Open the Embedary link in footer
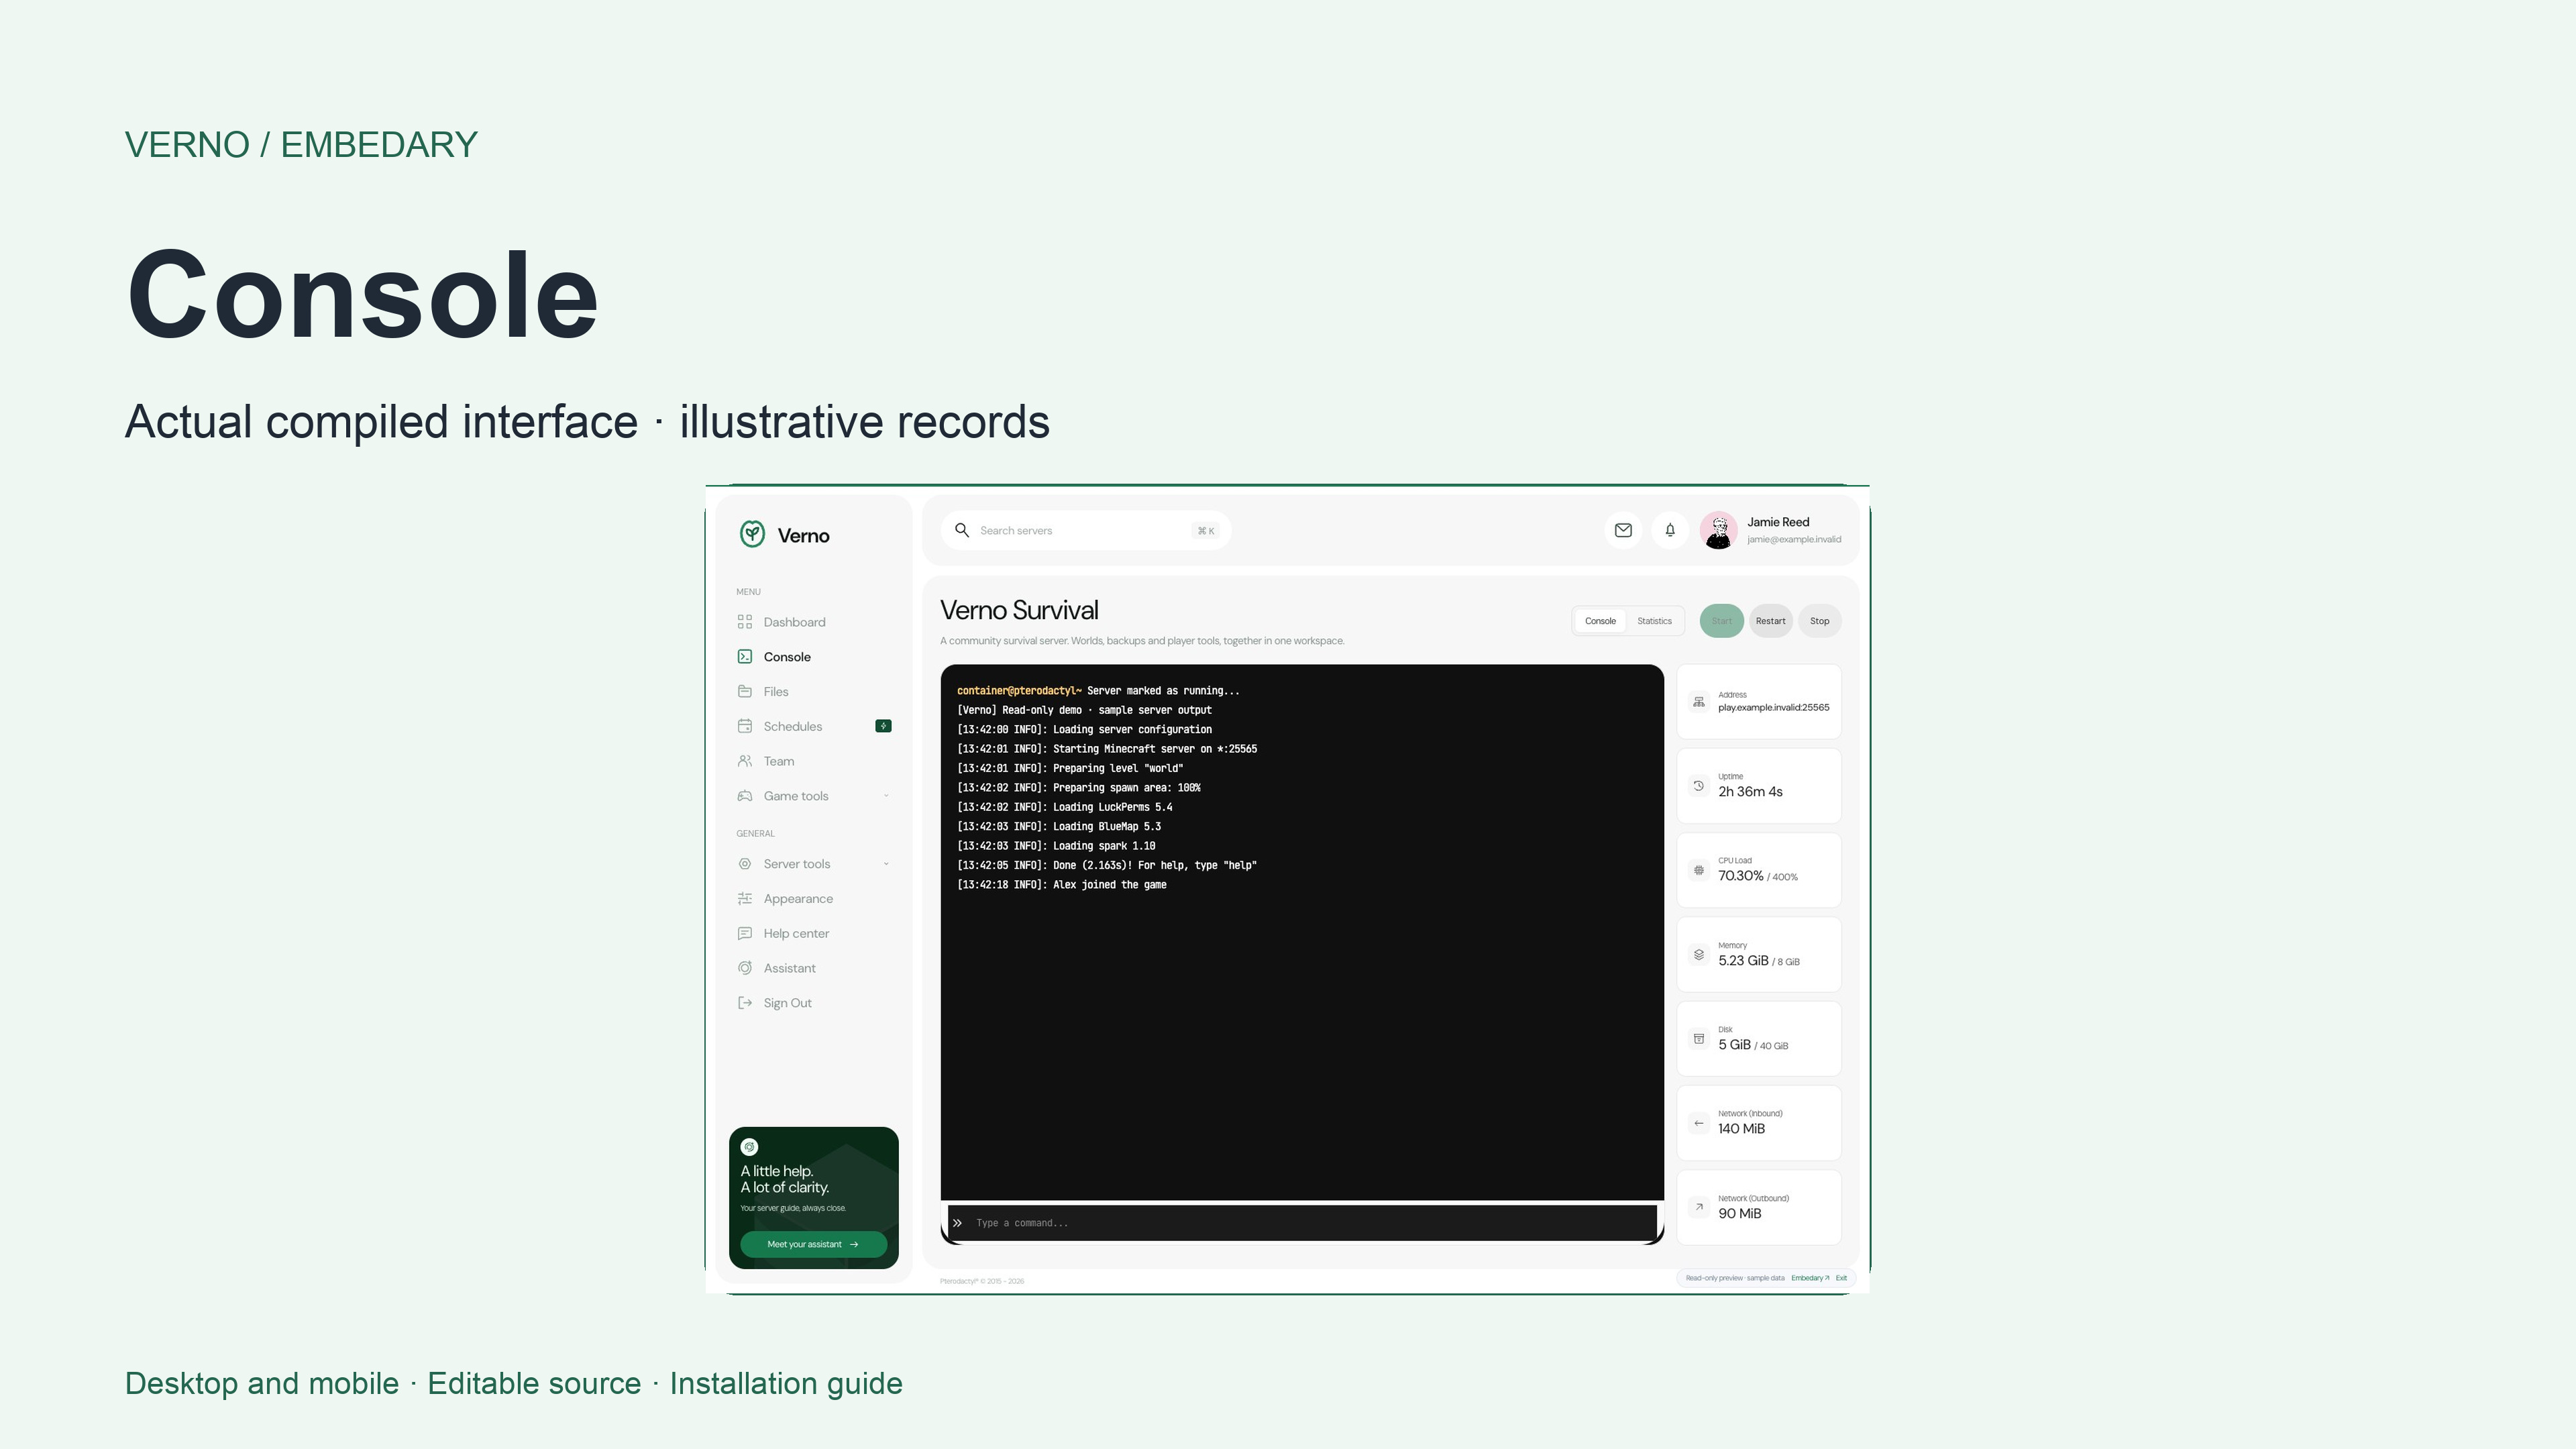This screenshot has height=1449, width=2576. [x=1809, y=1278]
